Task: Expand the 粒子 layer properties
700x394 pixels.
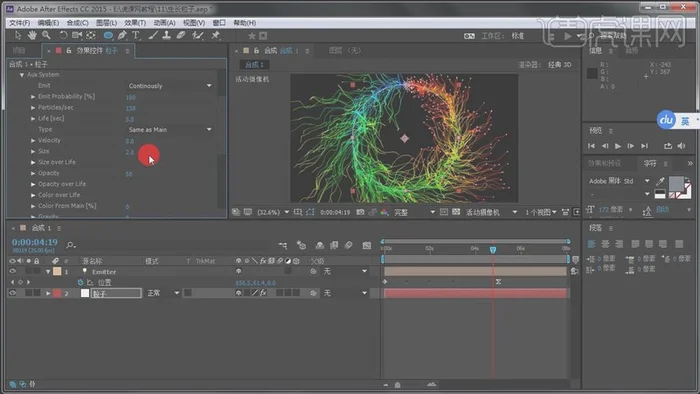Action: 48,293
